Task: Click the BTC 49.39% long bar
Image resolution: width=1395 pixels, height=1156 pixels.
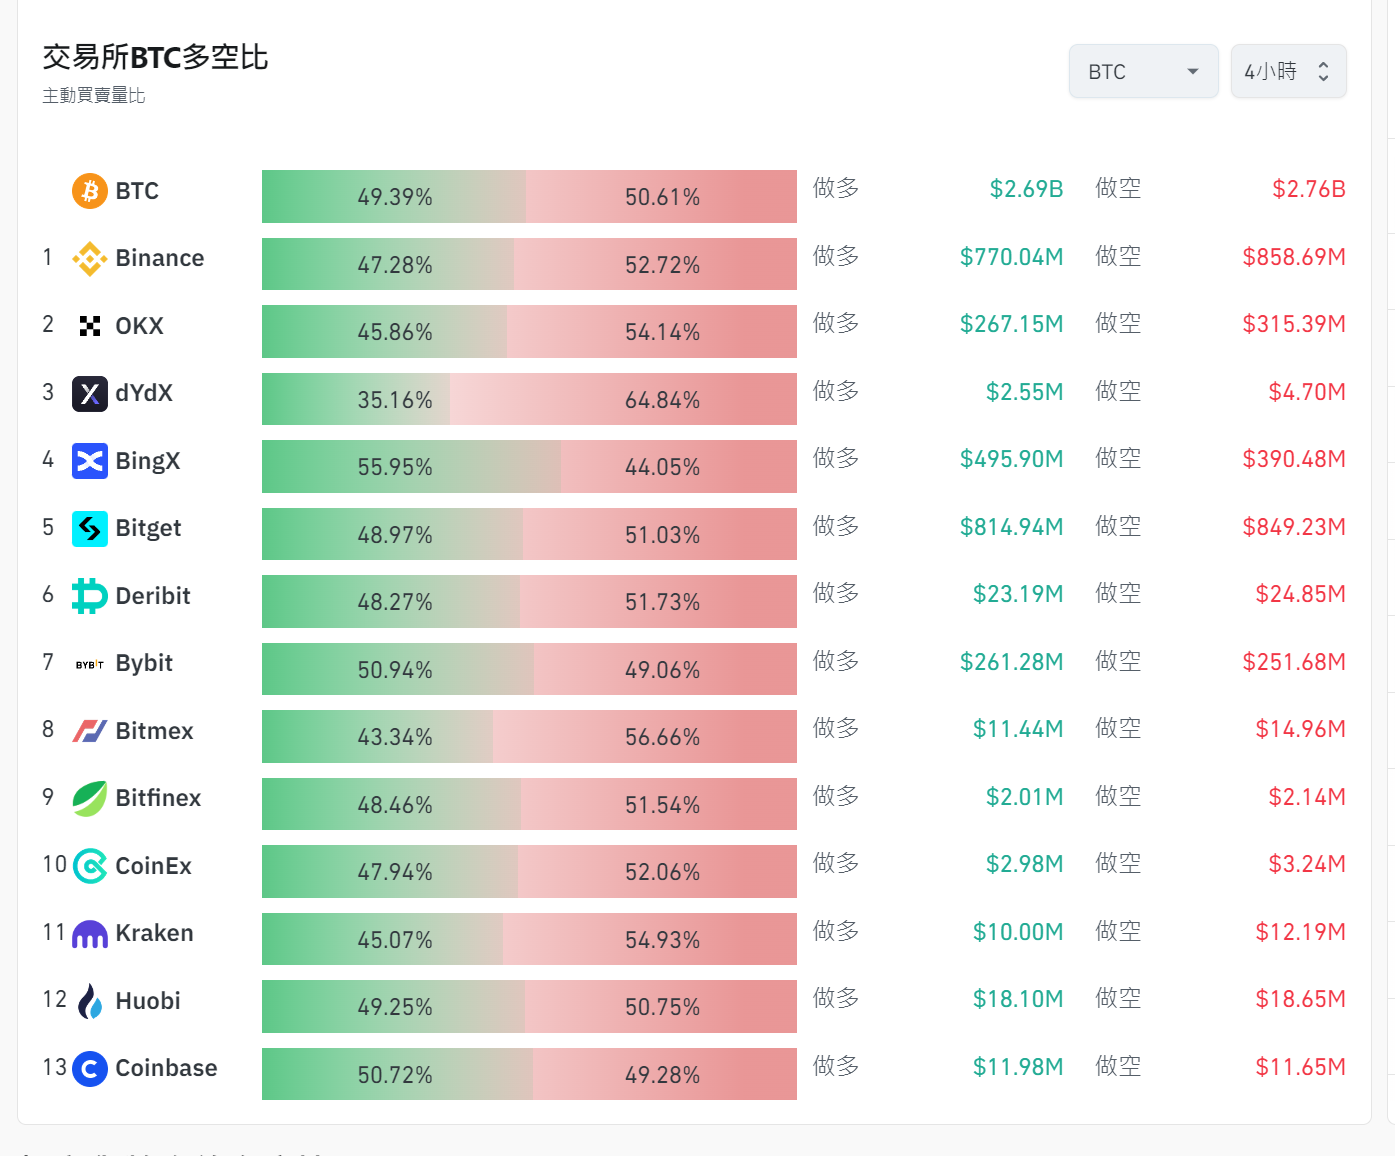Action: (x=394, y=197)
